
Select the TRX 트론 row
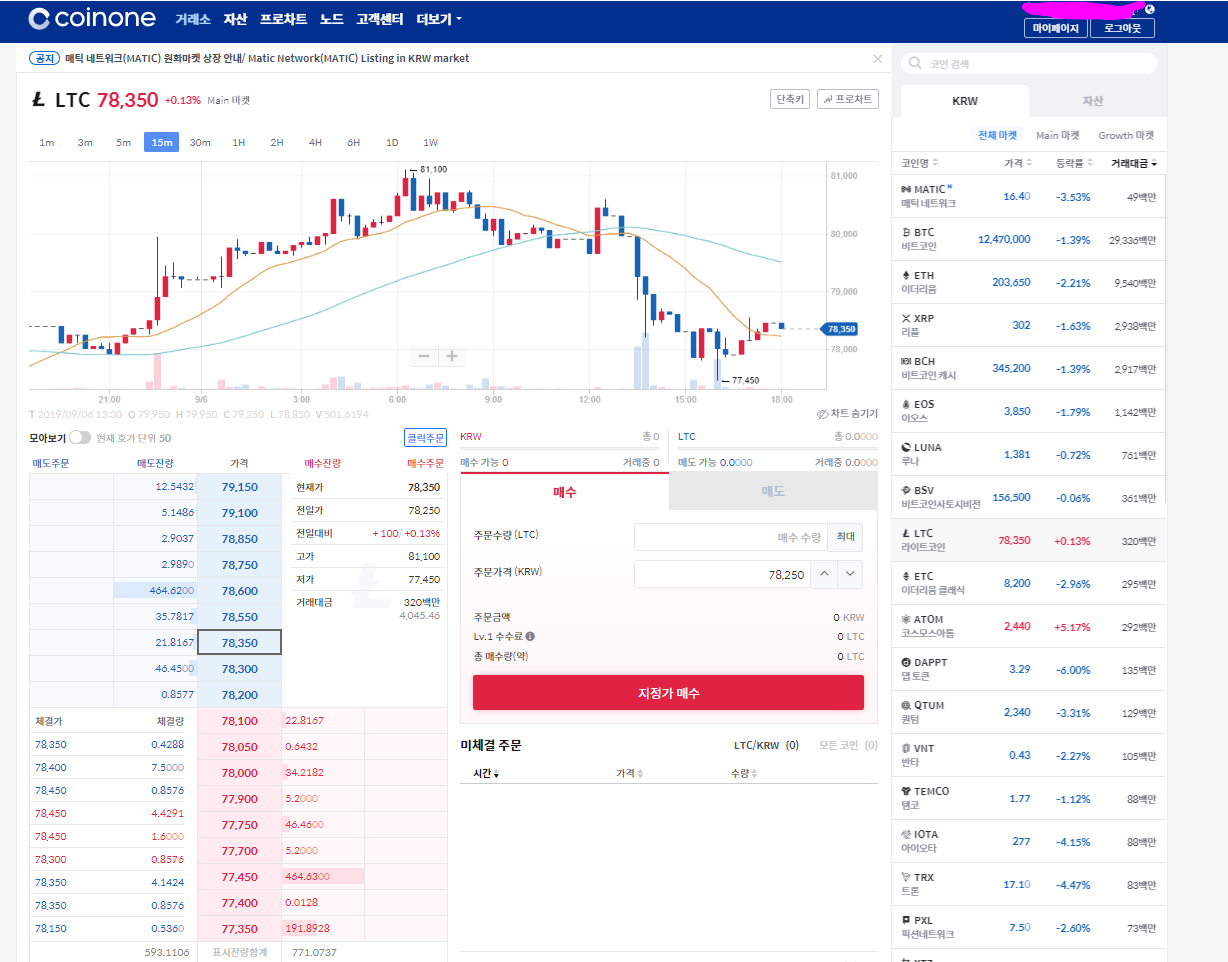click(x=1029, y=884)
